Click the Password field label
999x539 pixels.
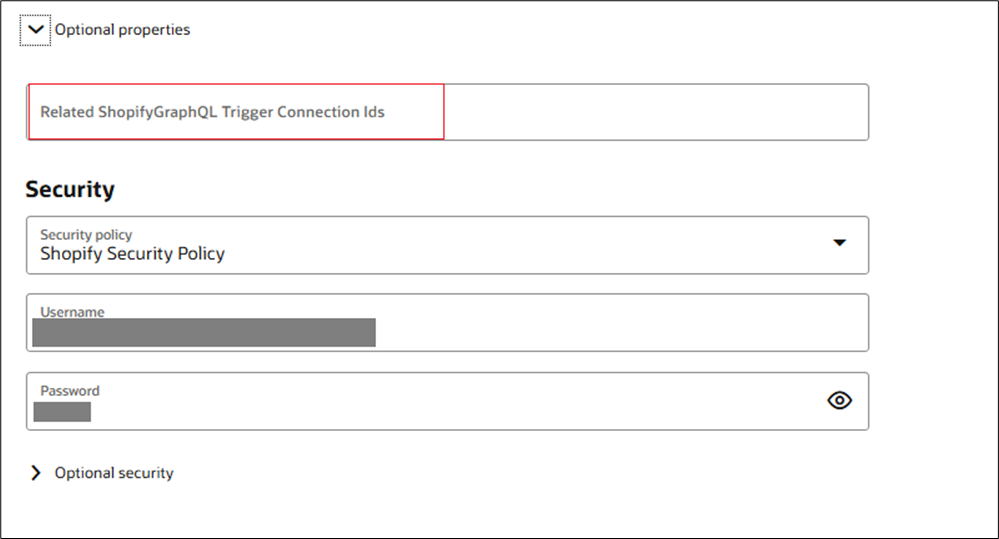[70, 391]
